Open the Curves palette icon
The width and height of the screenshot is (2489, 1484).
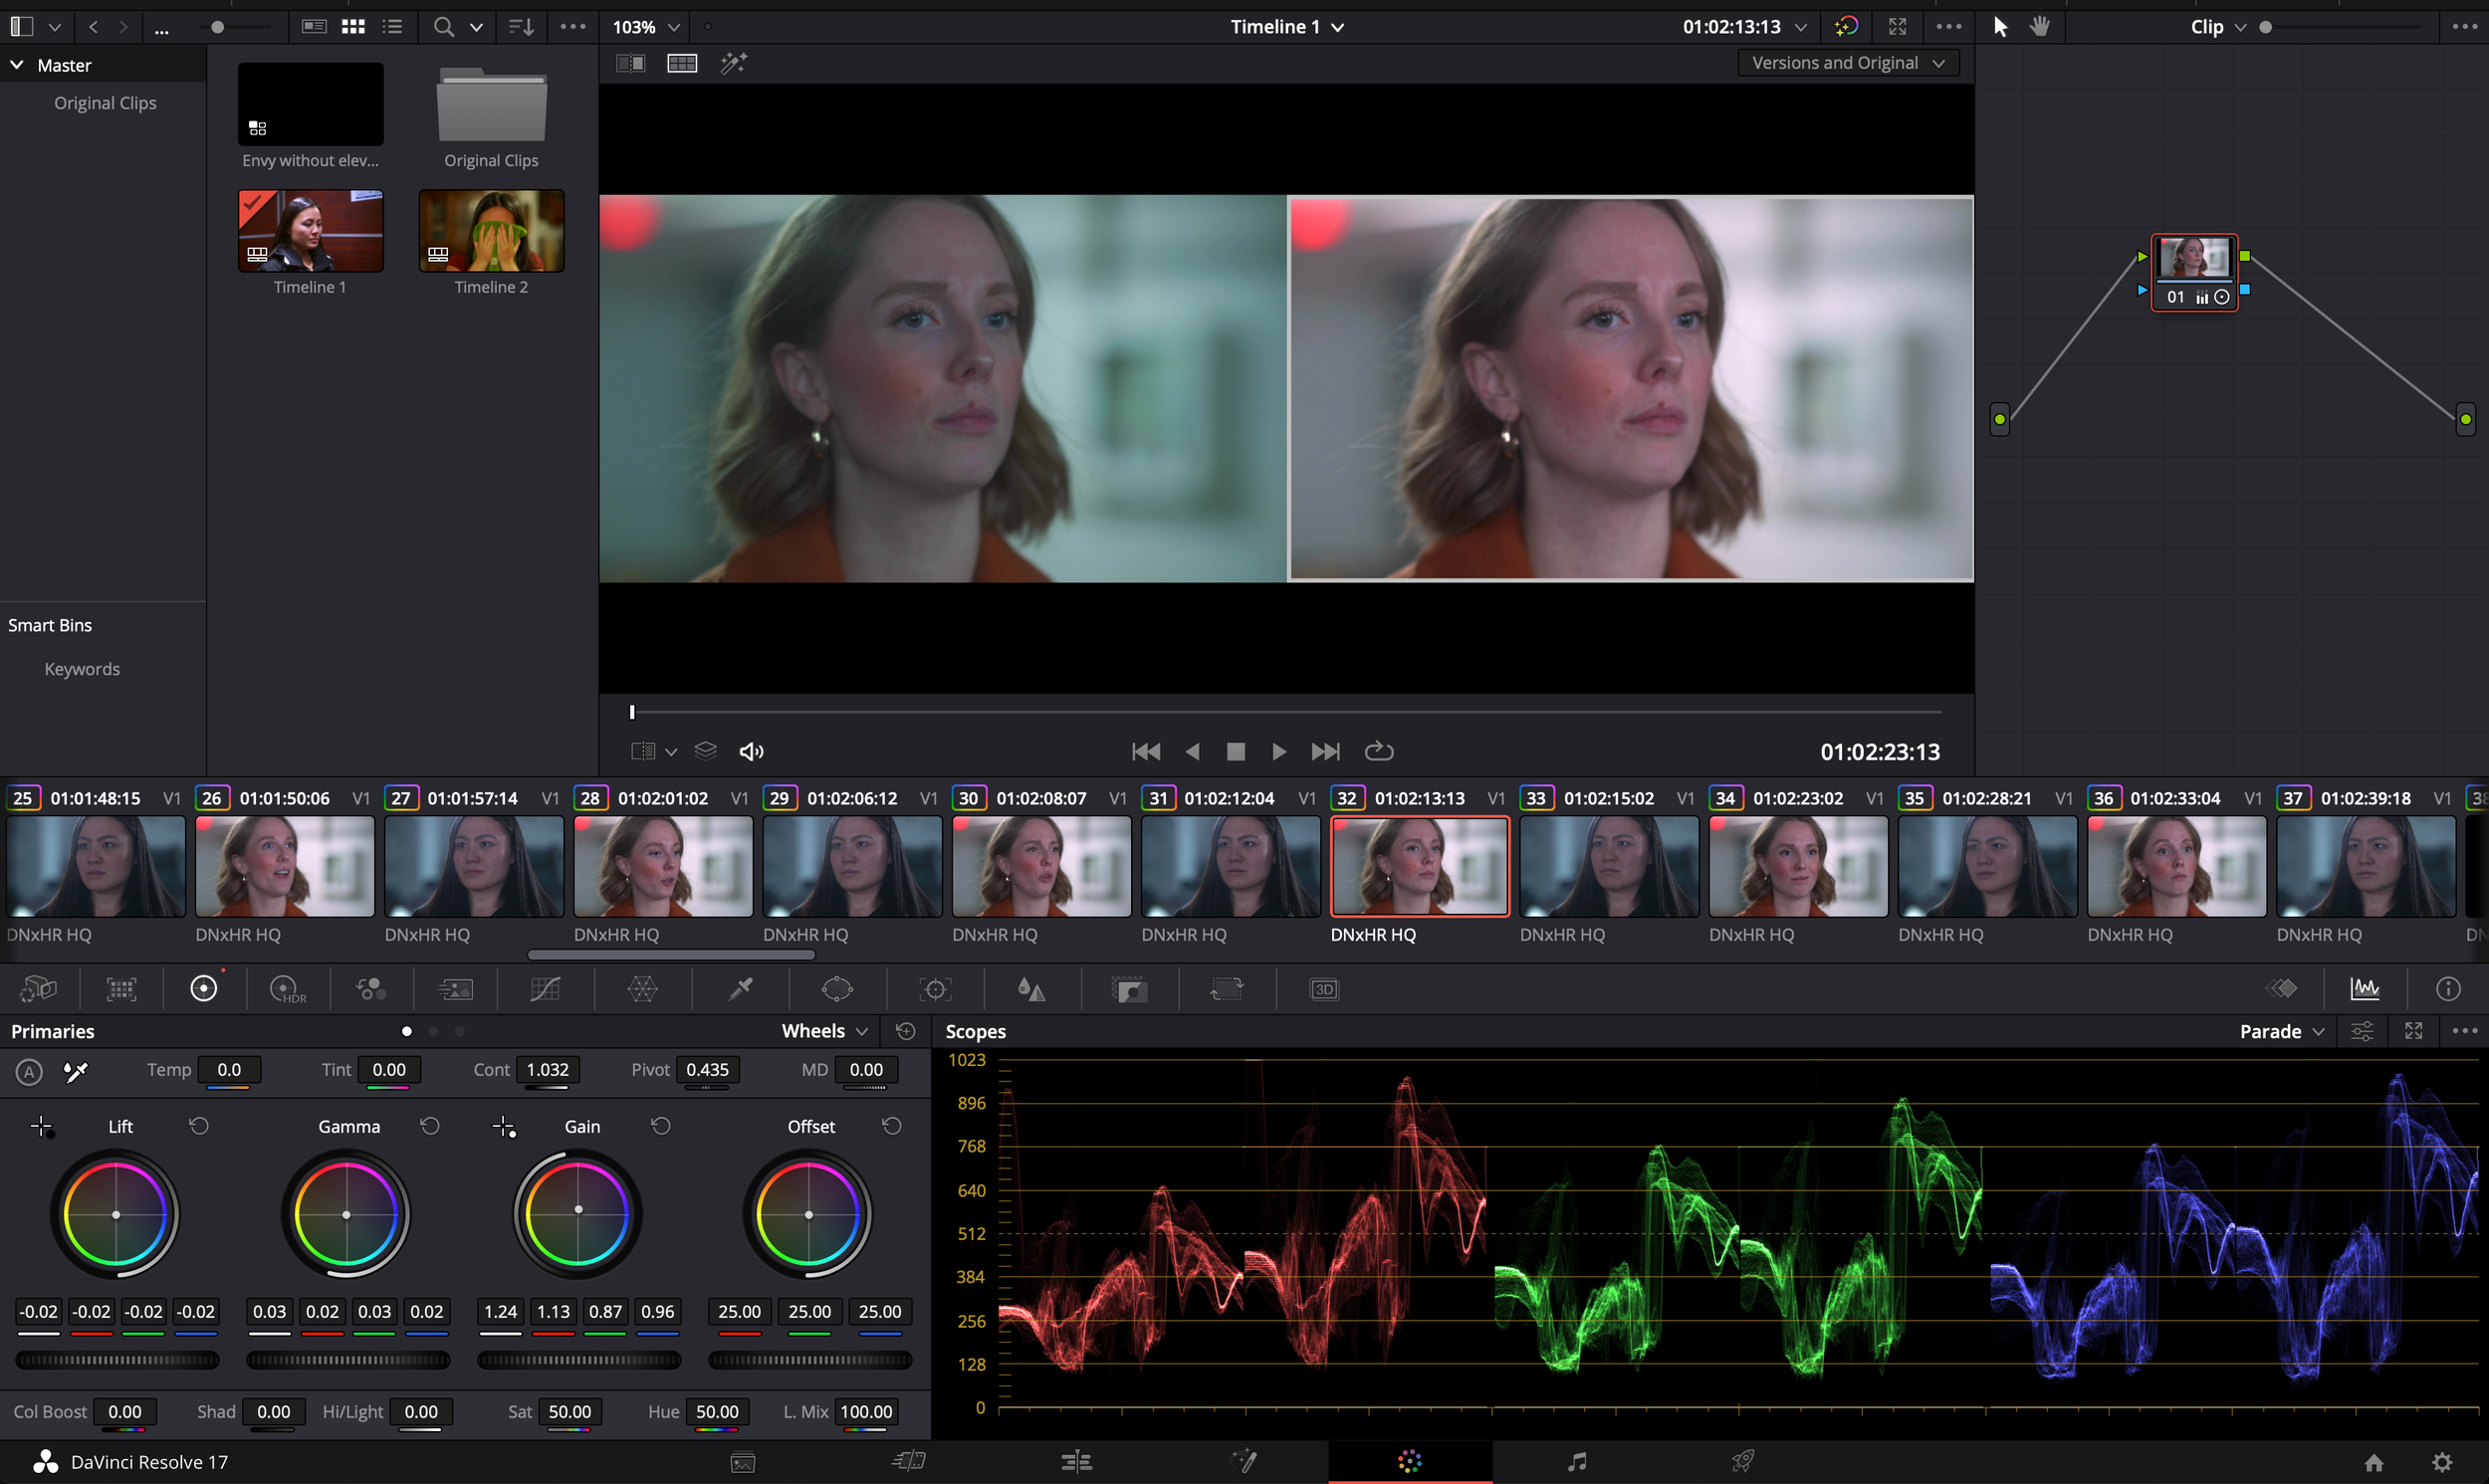point(545,989)
